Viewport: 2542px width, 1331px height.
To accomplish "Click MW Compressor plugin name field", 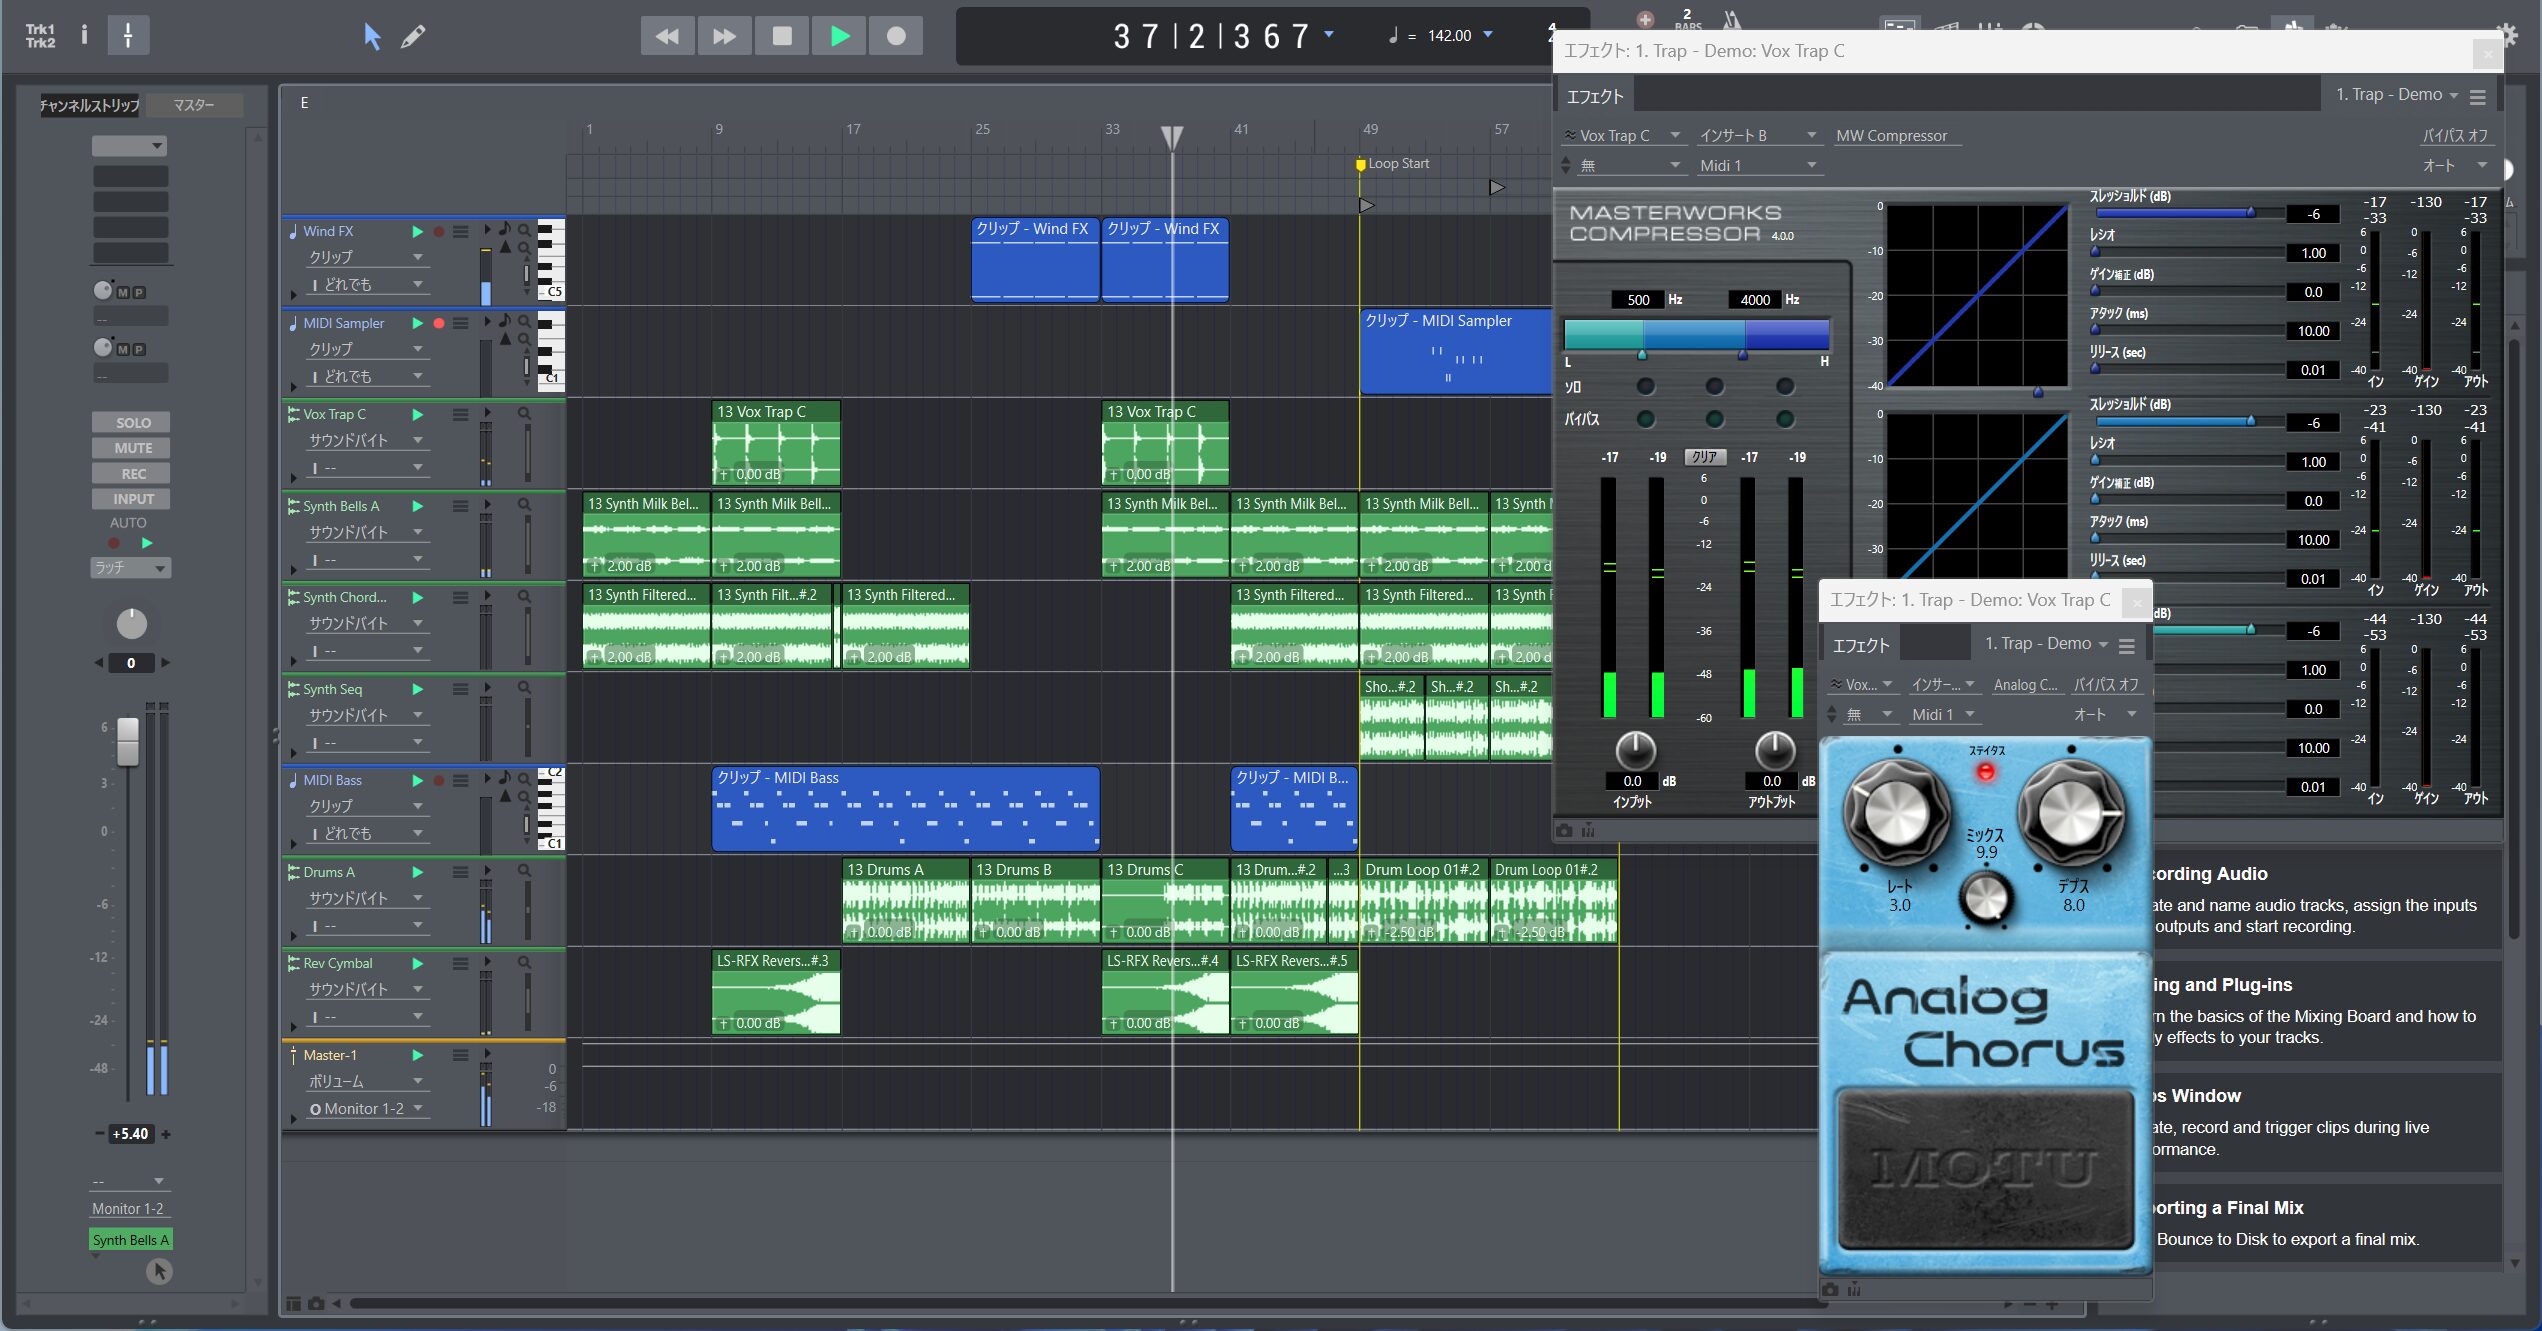I will click(1897, 136).
